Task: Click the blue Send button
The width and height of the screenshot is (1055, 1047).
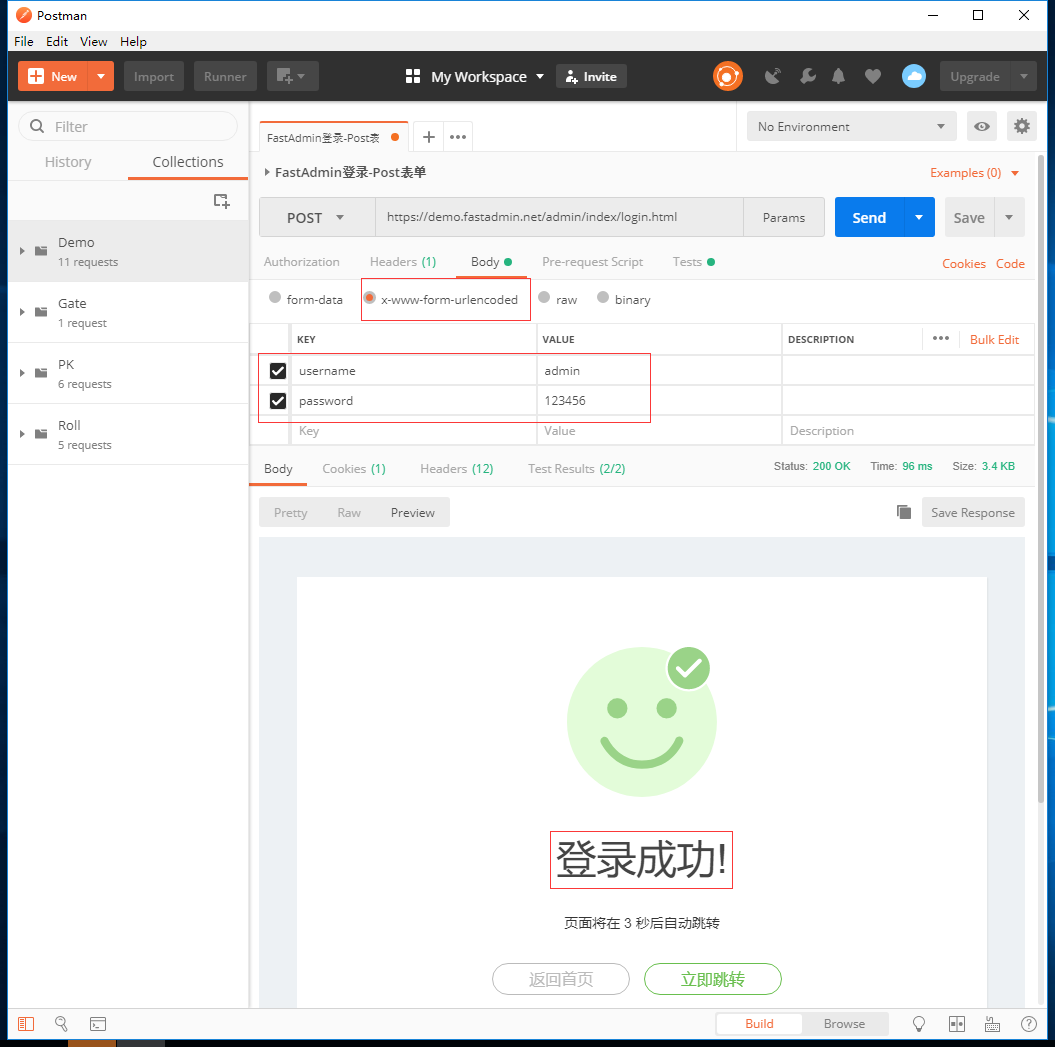Action: click(869, 217)
